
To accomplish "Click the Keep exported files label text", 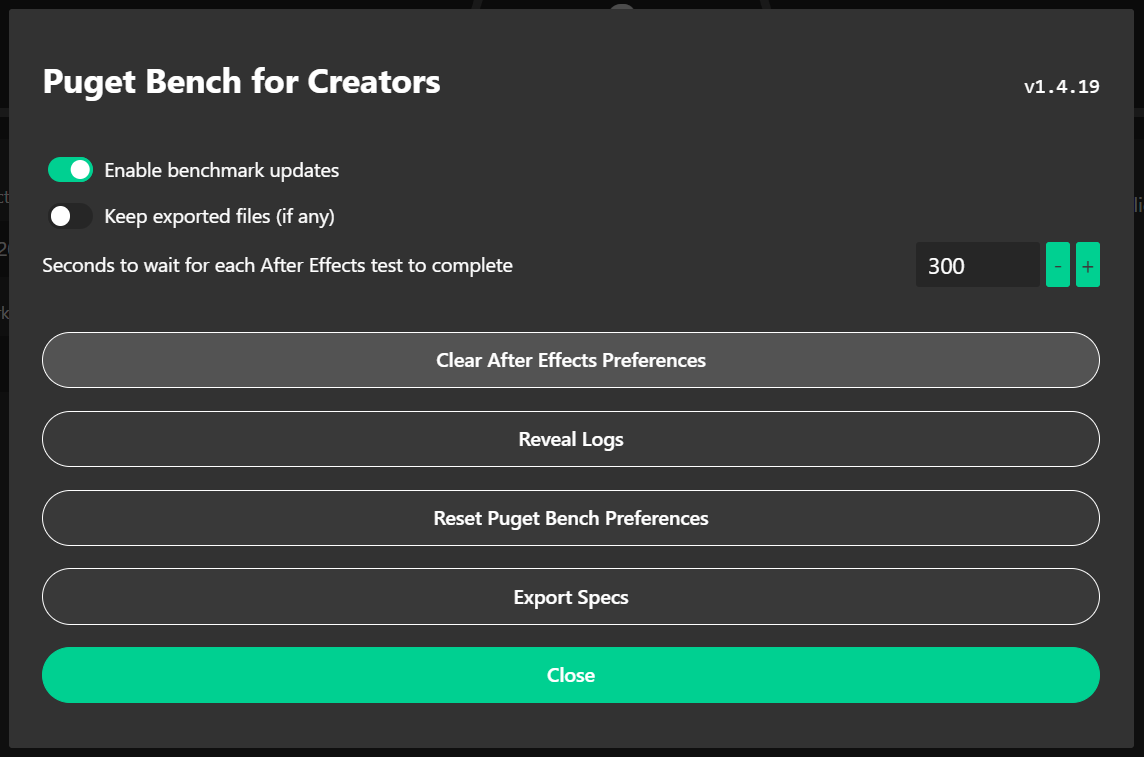I will pos(217,215).
